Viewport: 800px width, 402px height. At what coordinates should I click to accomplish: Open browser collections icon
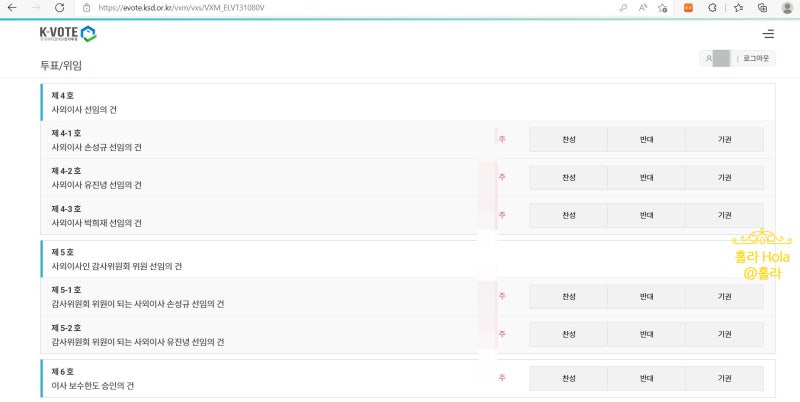click(762, 7)
